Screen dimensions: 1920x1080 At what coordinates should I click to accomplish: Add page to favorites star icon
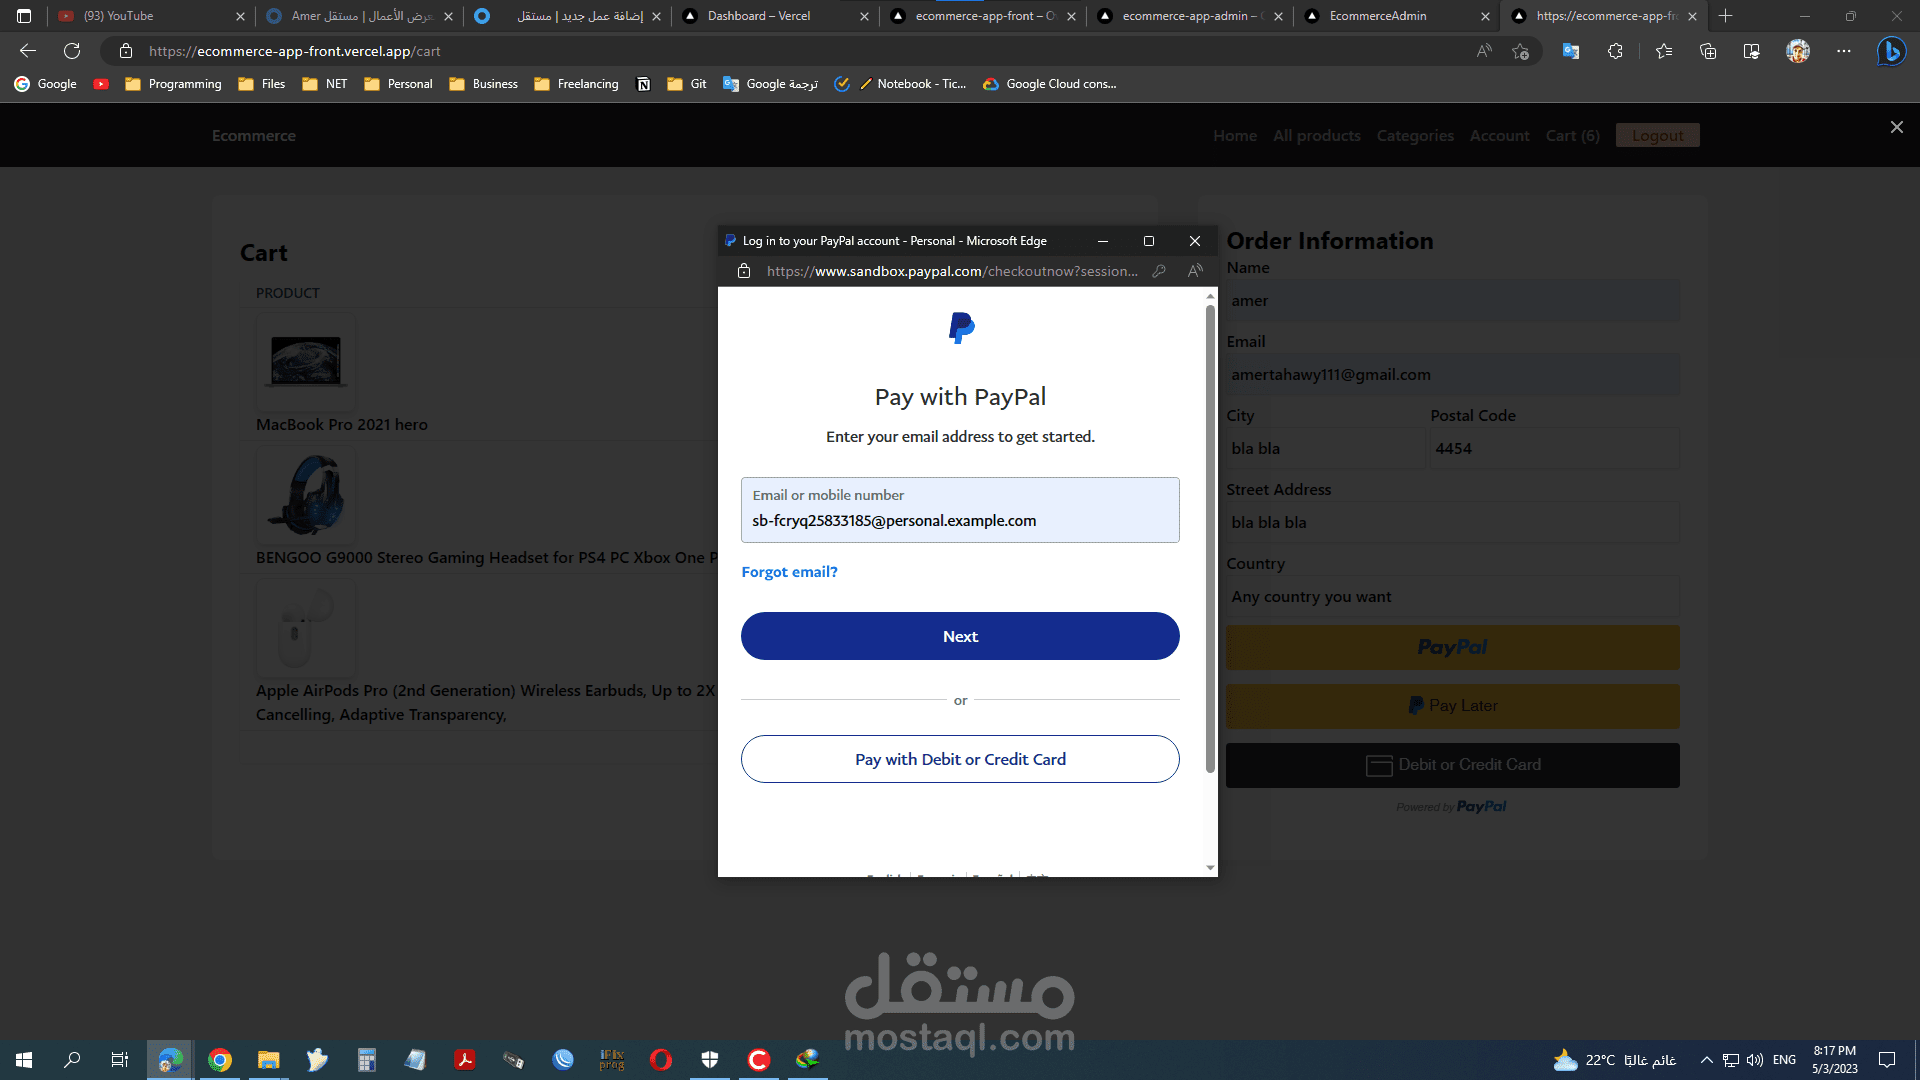(x=1520, y=51)
